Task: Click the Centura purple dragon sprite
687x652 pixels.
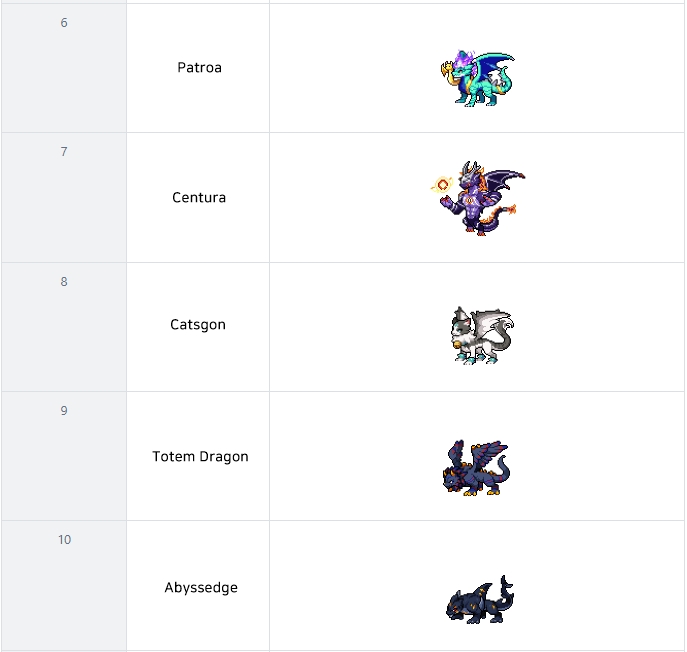Action: click(478, 198)
